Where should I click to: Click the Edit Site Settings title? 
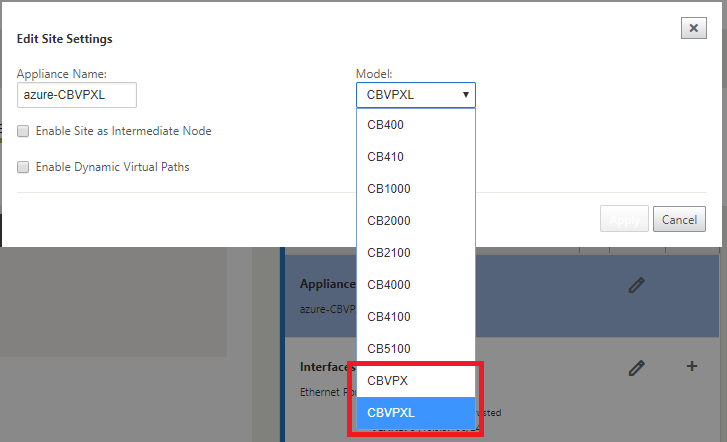click(64, 39)
